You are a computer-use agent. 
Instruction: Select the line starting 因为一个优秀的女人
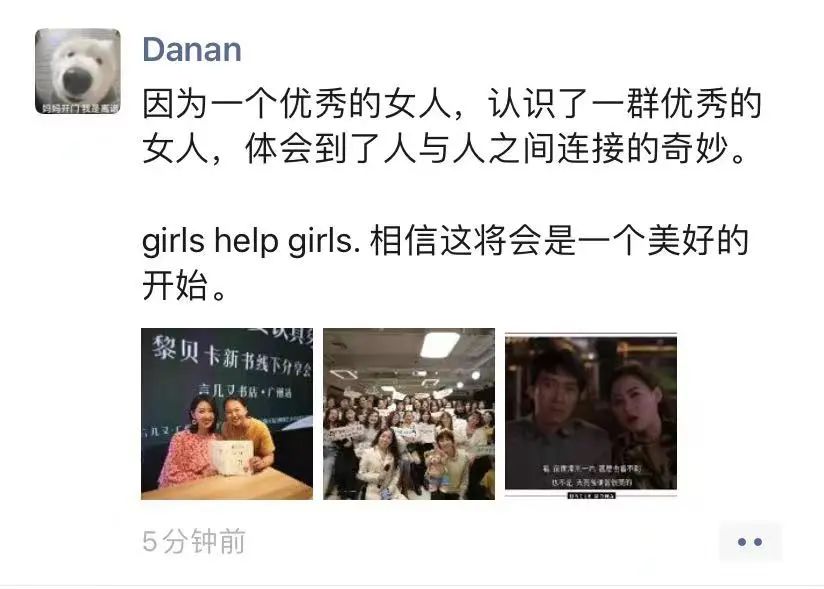[x=452, y=104]
